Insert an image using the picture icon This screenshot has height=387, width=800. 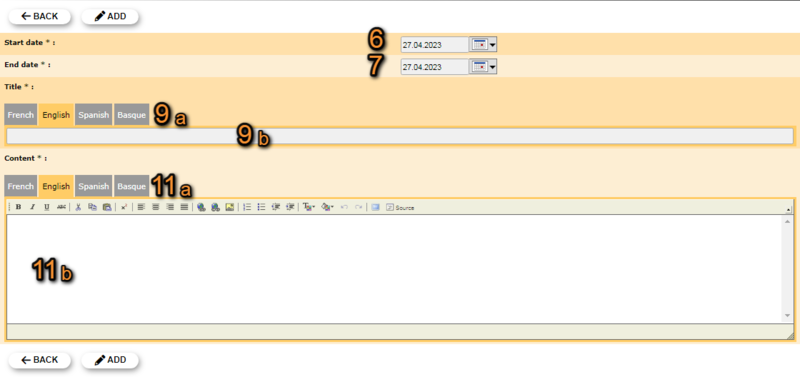click(x=230, y=207)
